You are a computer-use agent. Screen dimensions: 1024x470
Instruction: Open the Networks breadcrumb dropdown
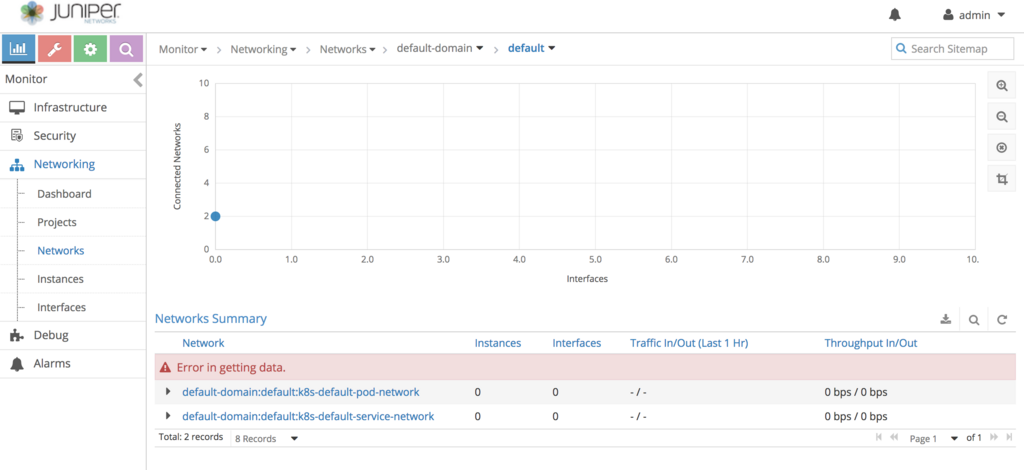tap(347, 49)
